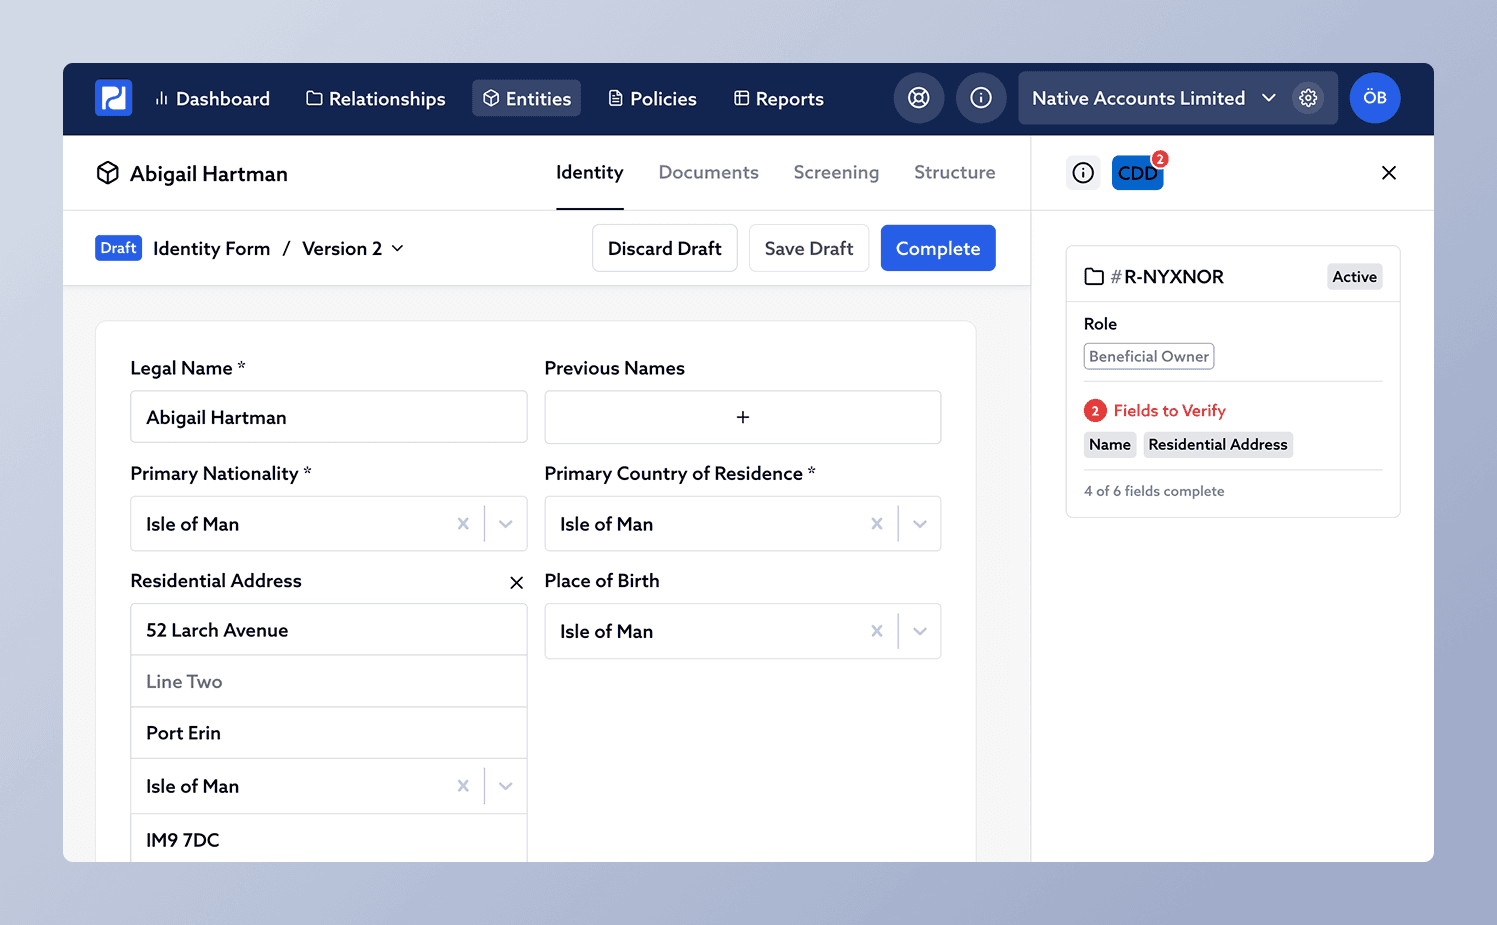This screenshot has height=925, width=1497.
Task: Expand the address country dropdown
Action: pos(506,786)
